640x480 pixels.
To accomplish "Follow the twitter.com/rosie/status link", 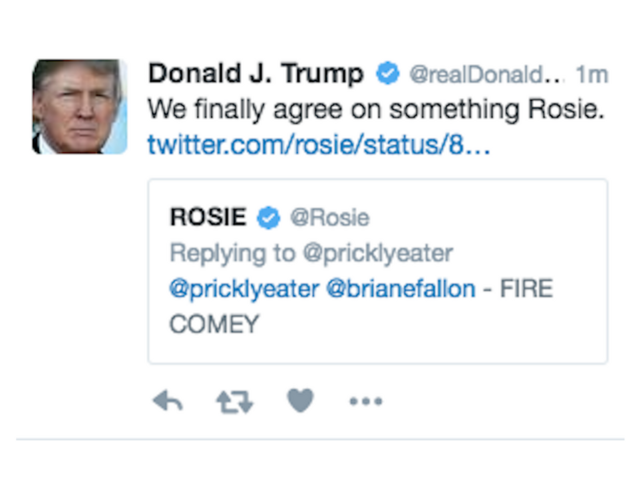I will 319,145.
